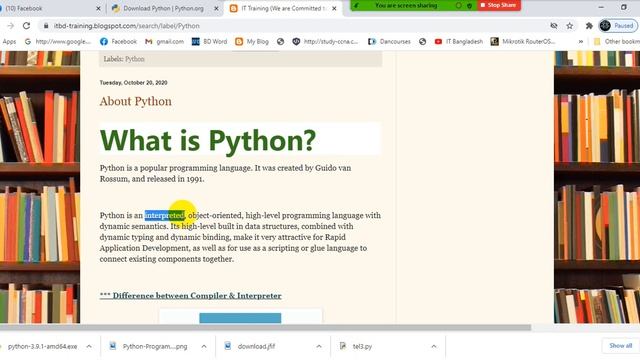Click the lock icon in the address bar
This screenshot has width=640, height=360.
46,26
